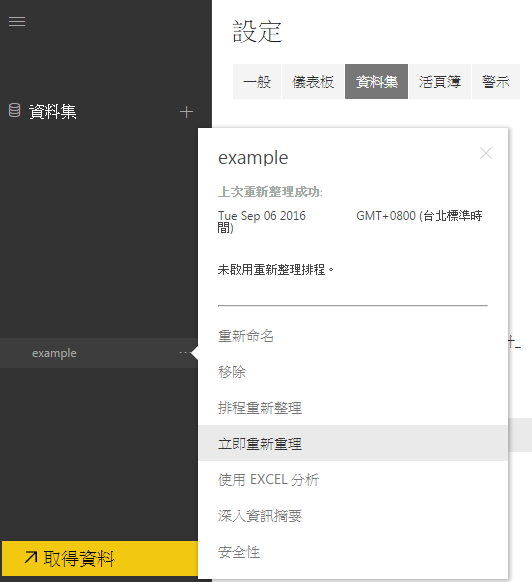
Task: Select the example dataset in sidebar
Action: (x=99, y=353)
